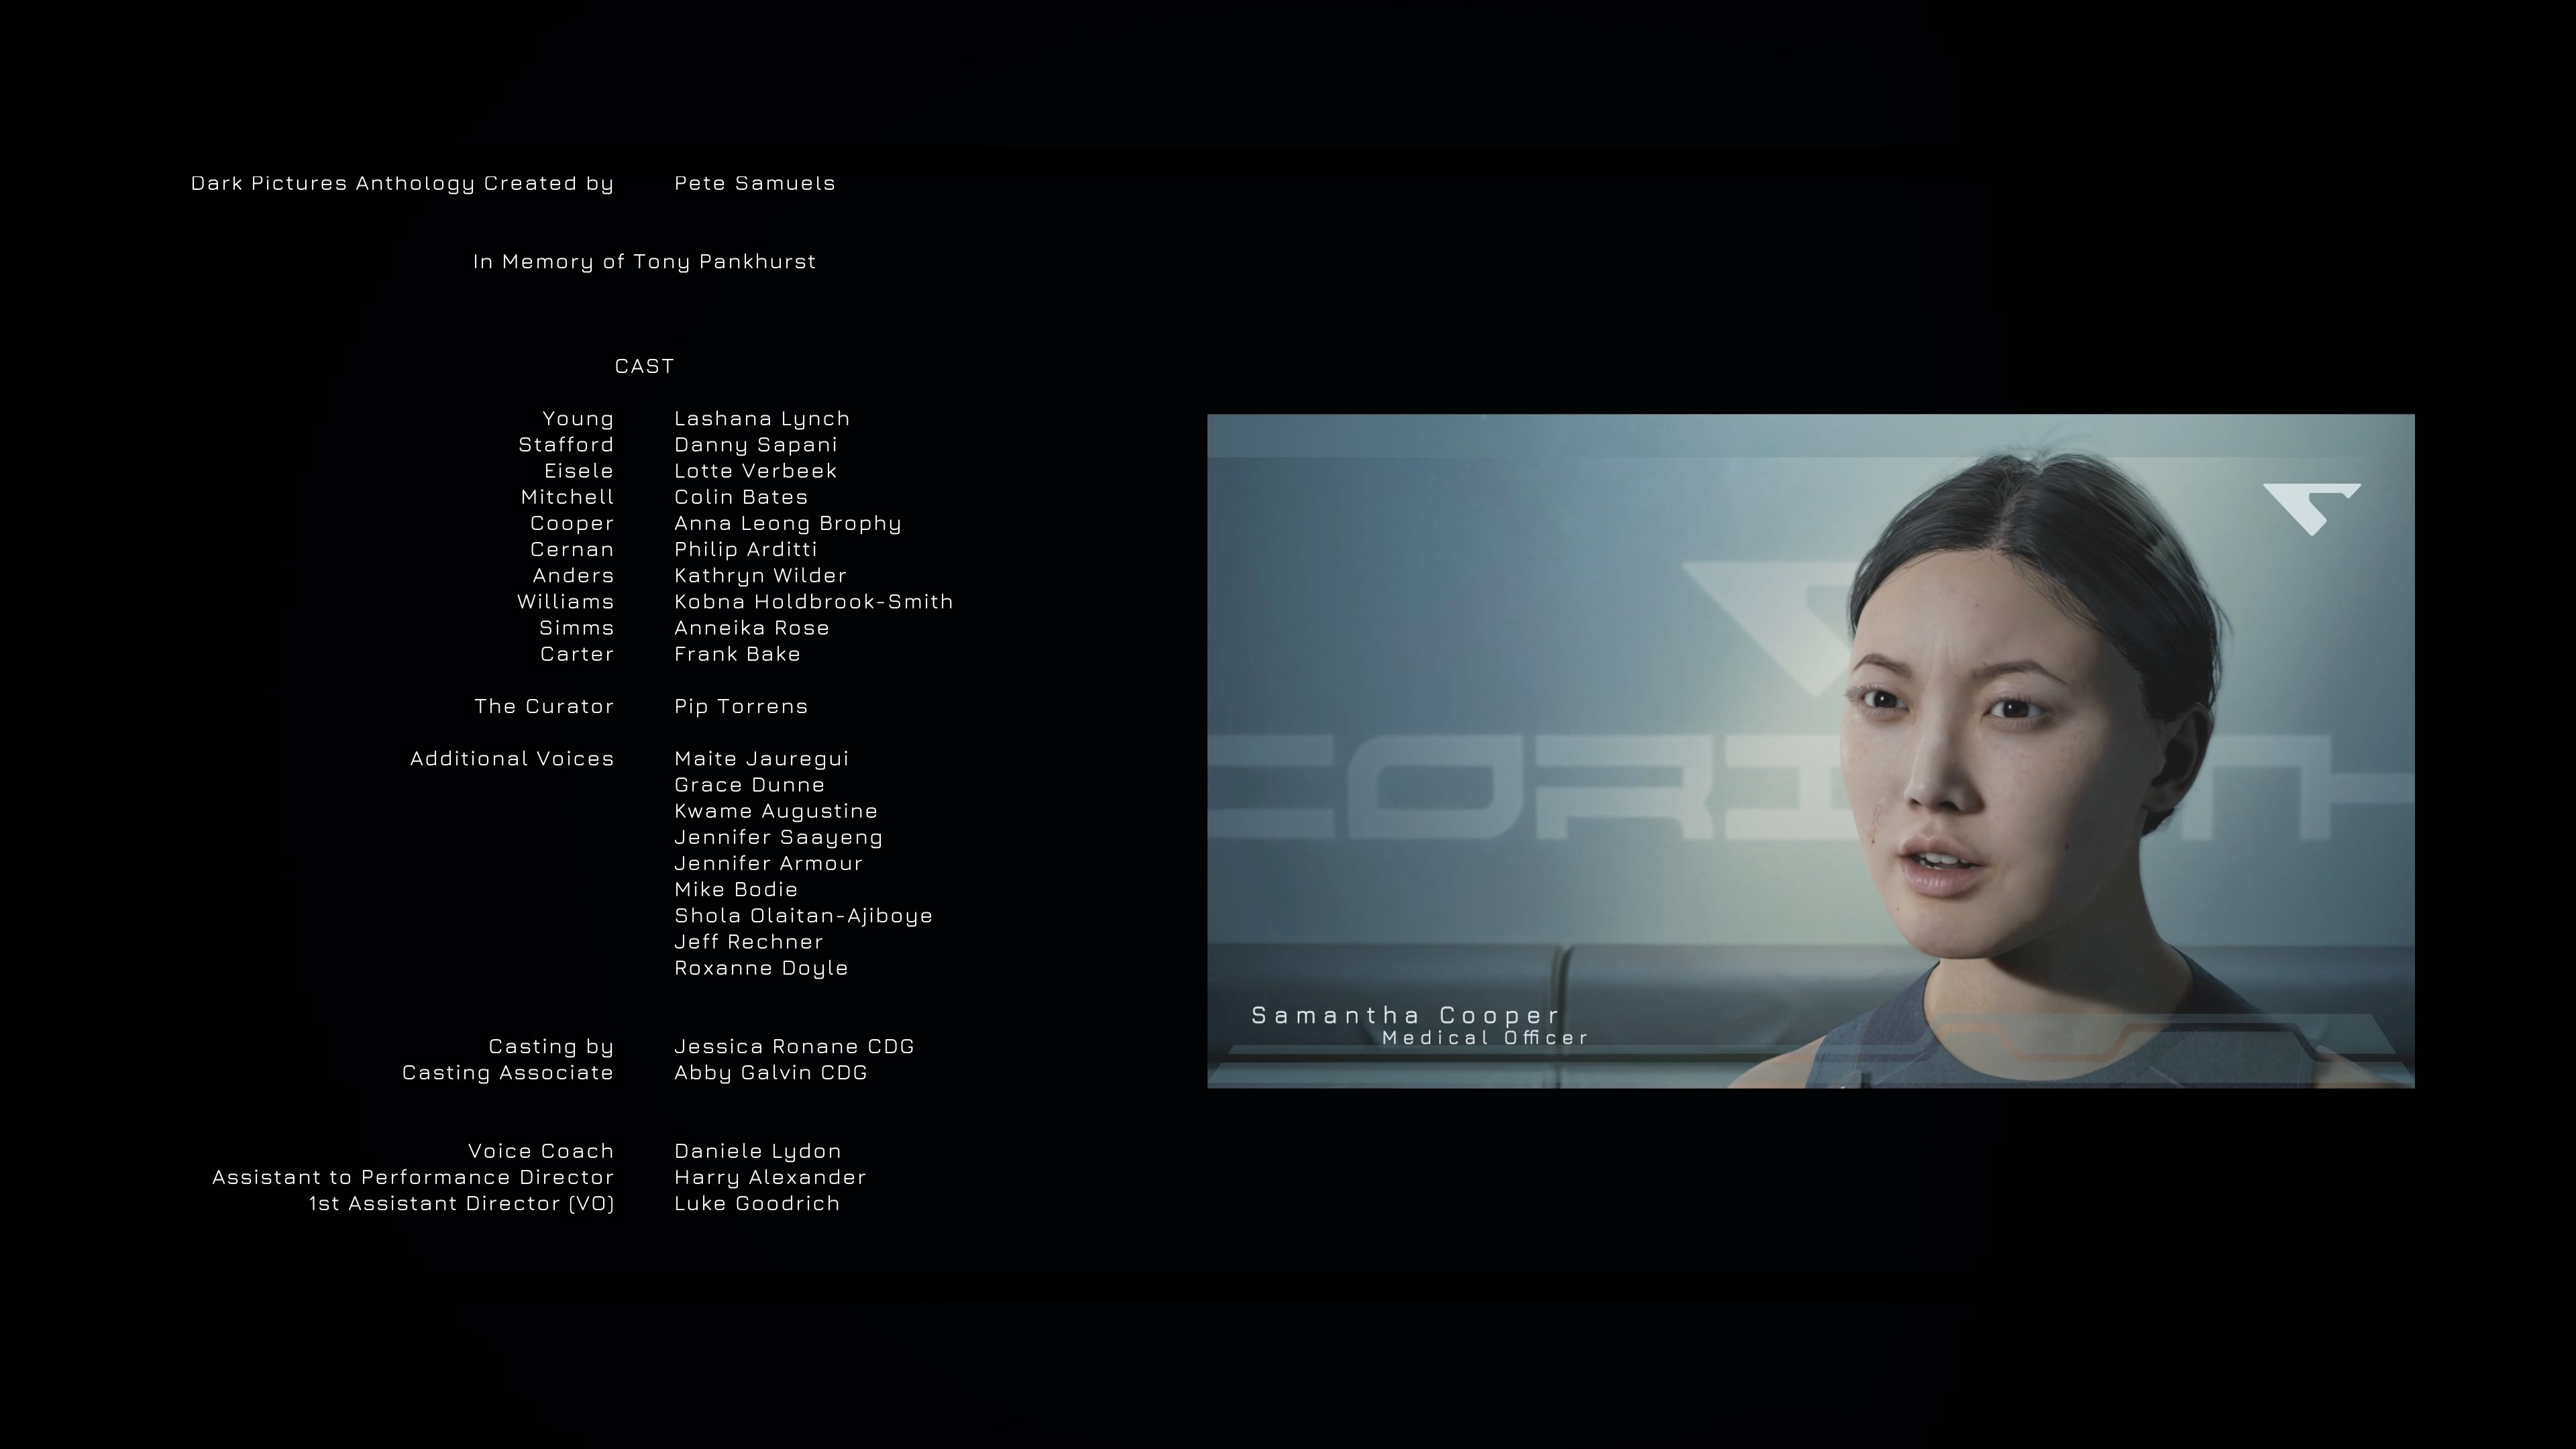Viewport: 2576px width, 1449px height.
Task: Select the name 'Frank Bake'
Action: 738,654
